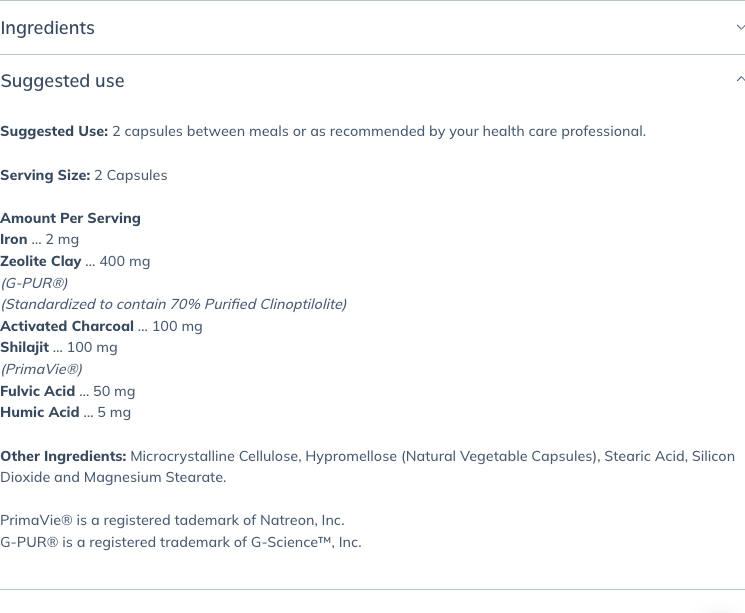Click the bold 'Other Ingredients:' label

tap(63, 456)
